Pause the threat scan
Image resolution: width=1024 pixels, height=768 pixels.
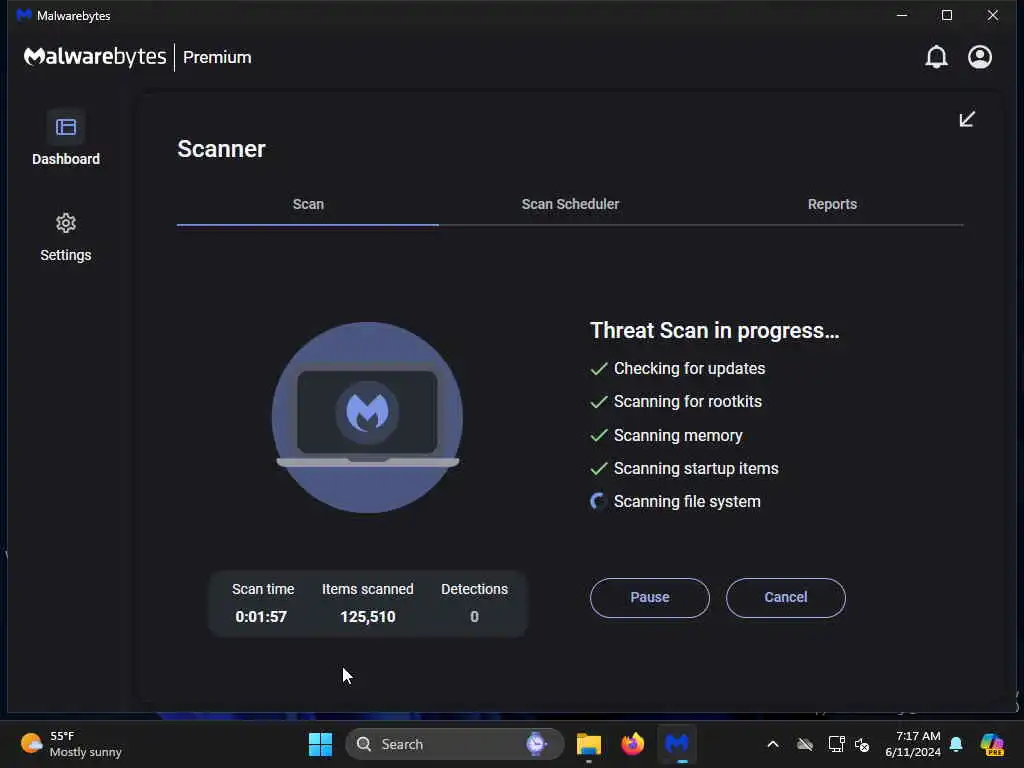click(x=650, y=598)
